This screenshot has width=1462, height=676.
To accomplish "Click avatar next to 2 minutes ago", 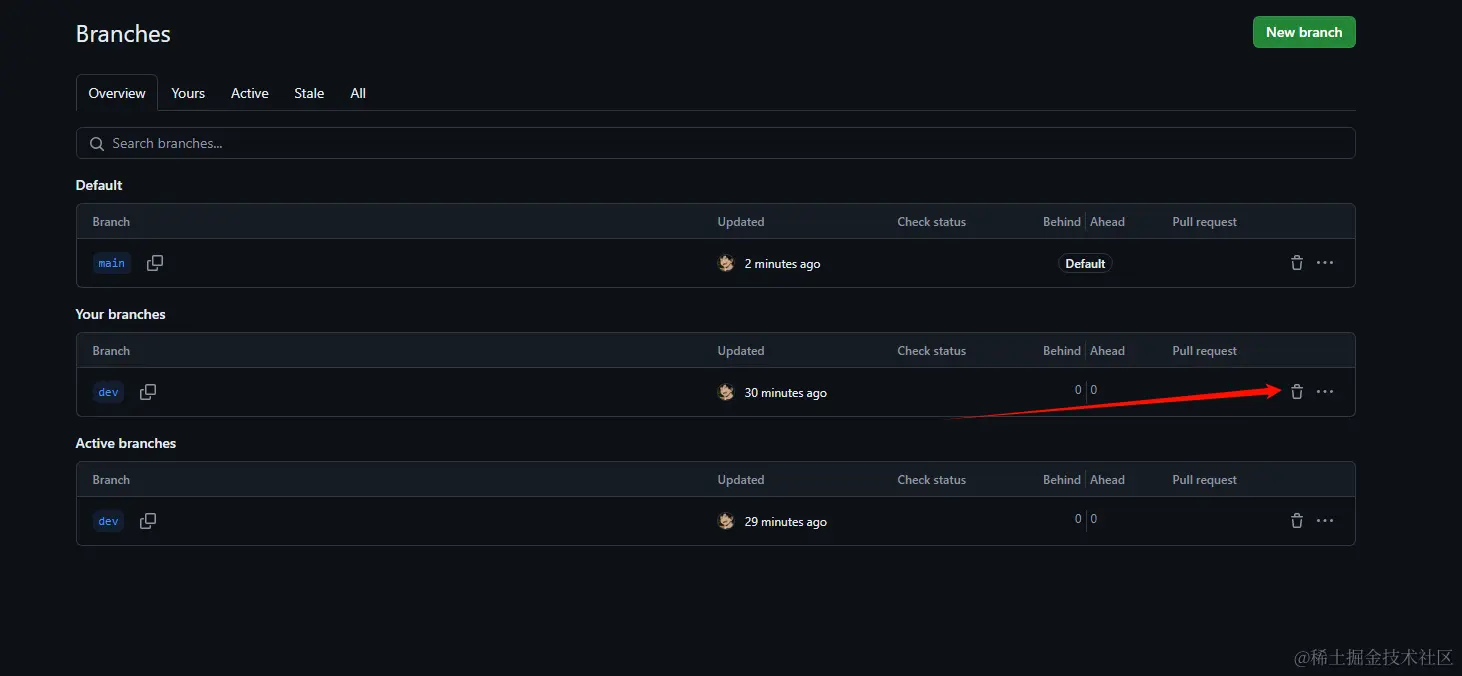I will click(727, 263).
